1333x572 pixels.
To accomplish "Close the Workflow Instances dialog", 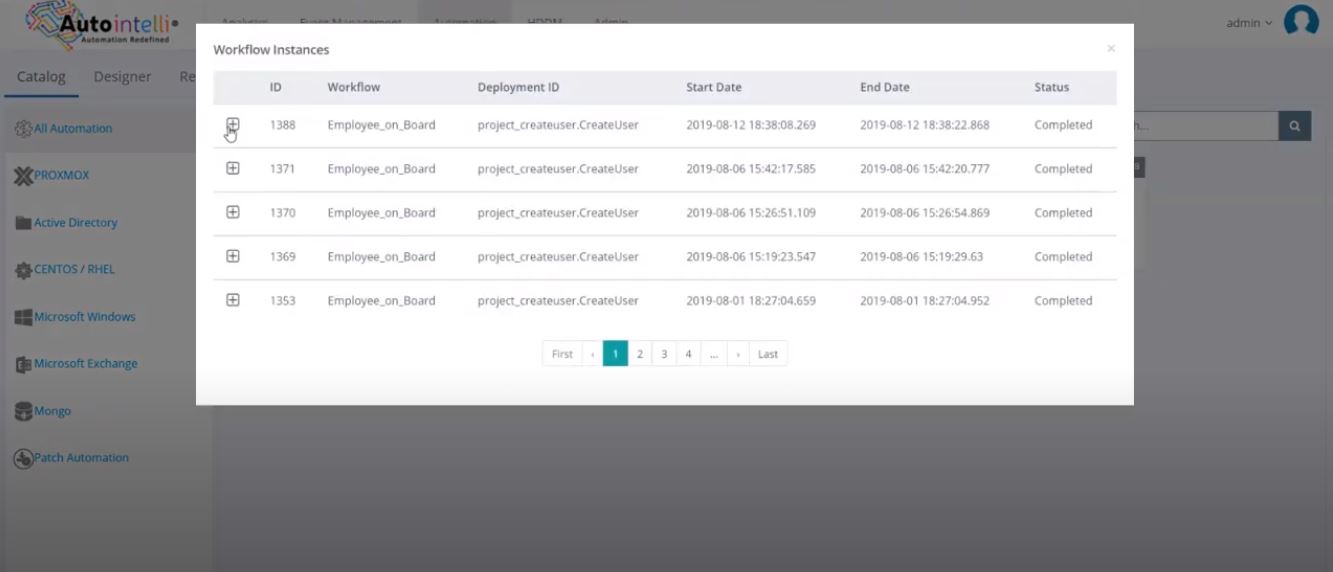I will pos(1110,49).
